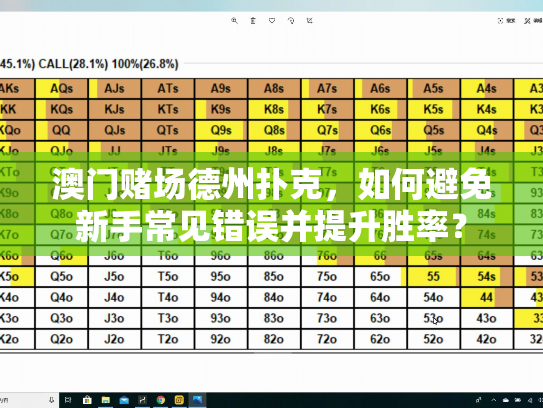Image resolution: width=543 pixels, height=408 pixels.
Task: Click the battery icon in the system tray
Action: click(518, 400)
